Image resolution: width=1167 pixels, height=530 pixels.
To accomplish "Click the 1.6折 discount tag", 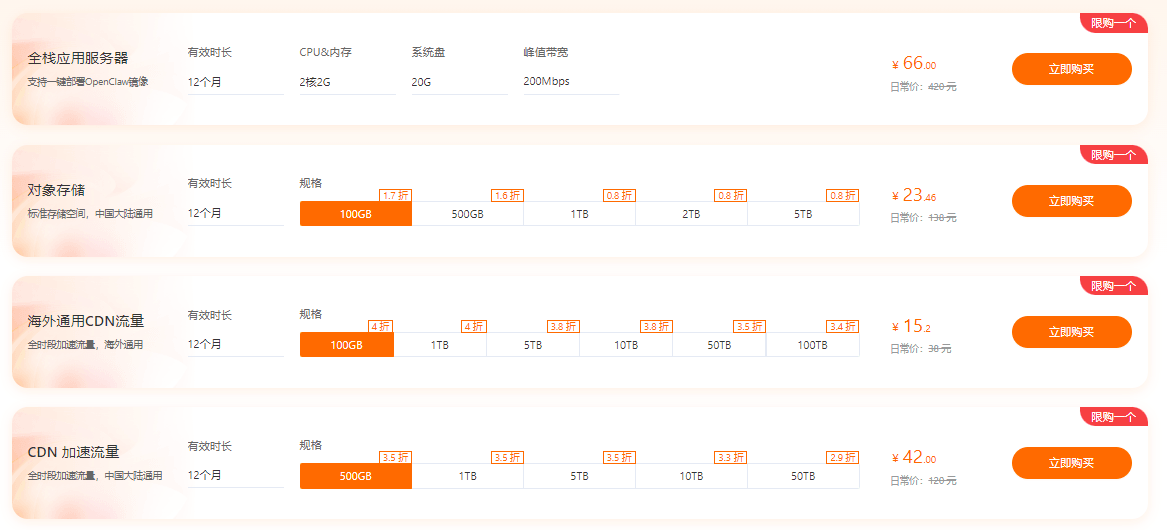I will point(508,196).
